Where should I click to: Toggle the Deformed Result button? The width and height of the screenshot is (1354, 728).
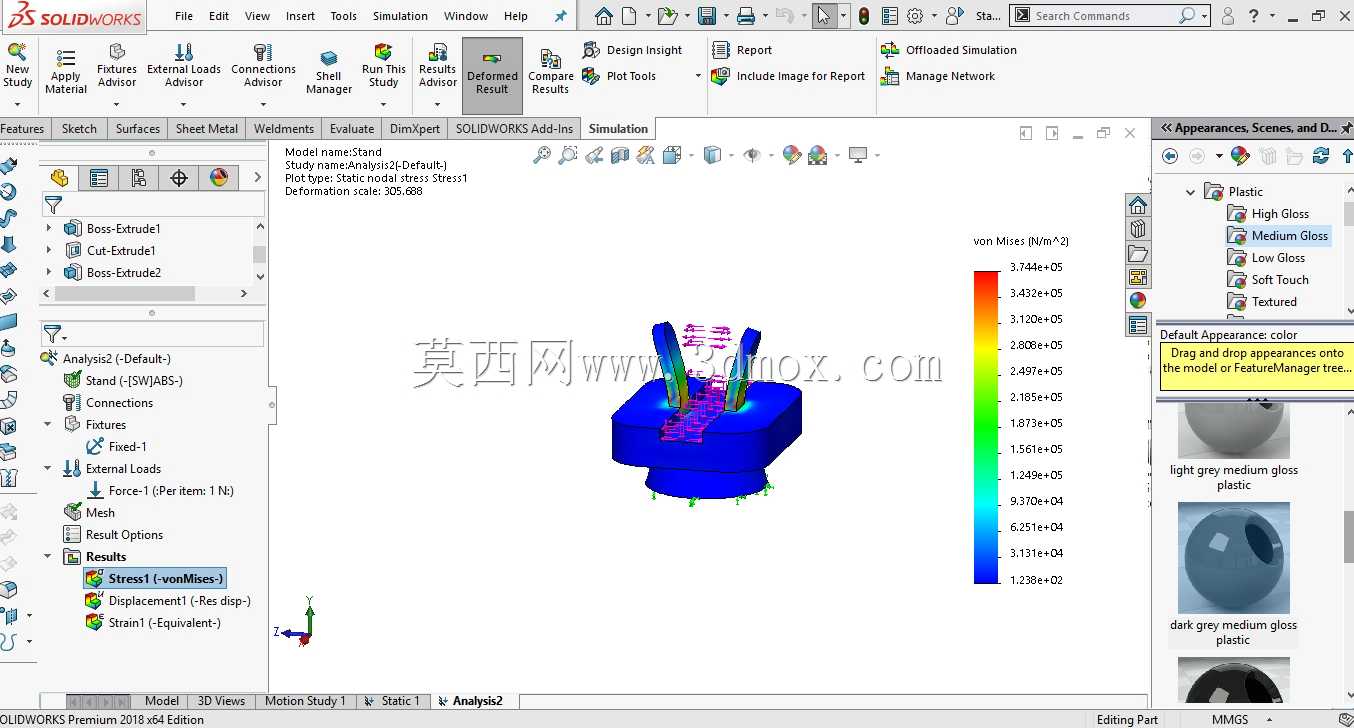pos(492,74)
